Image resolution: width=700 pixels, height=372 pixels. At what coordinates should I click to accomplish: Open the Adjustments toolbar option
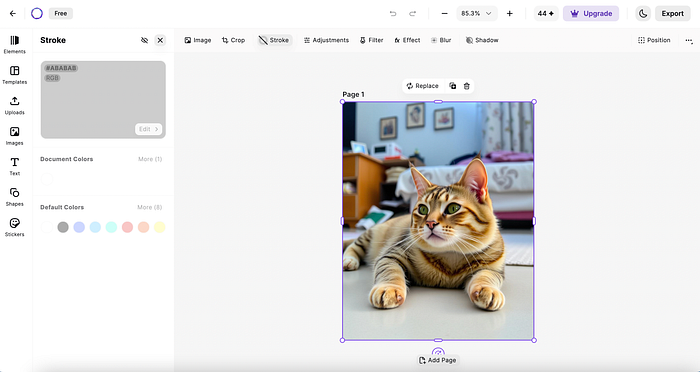[x=326, y=40]
